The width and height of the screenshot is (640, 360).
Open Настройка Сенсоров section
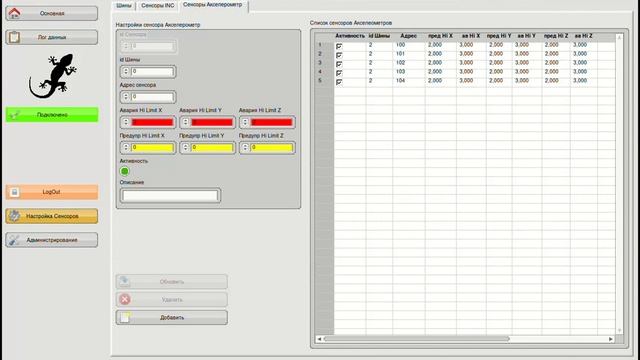pyautogui.click(x=52, y=216)
